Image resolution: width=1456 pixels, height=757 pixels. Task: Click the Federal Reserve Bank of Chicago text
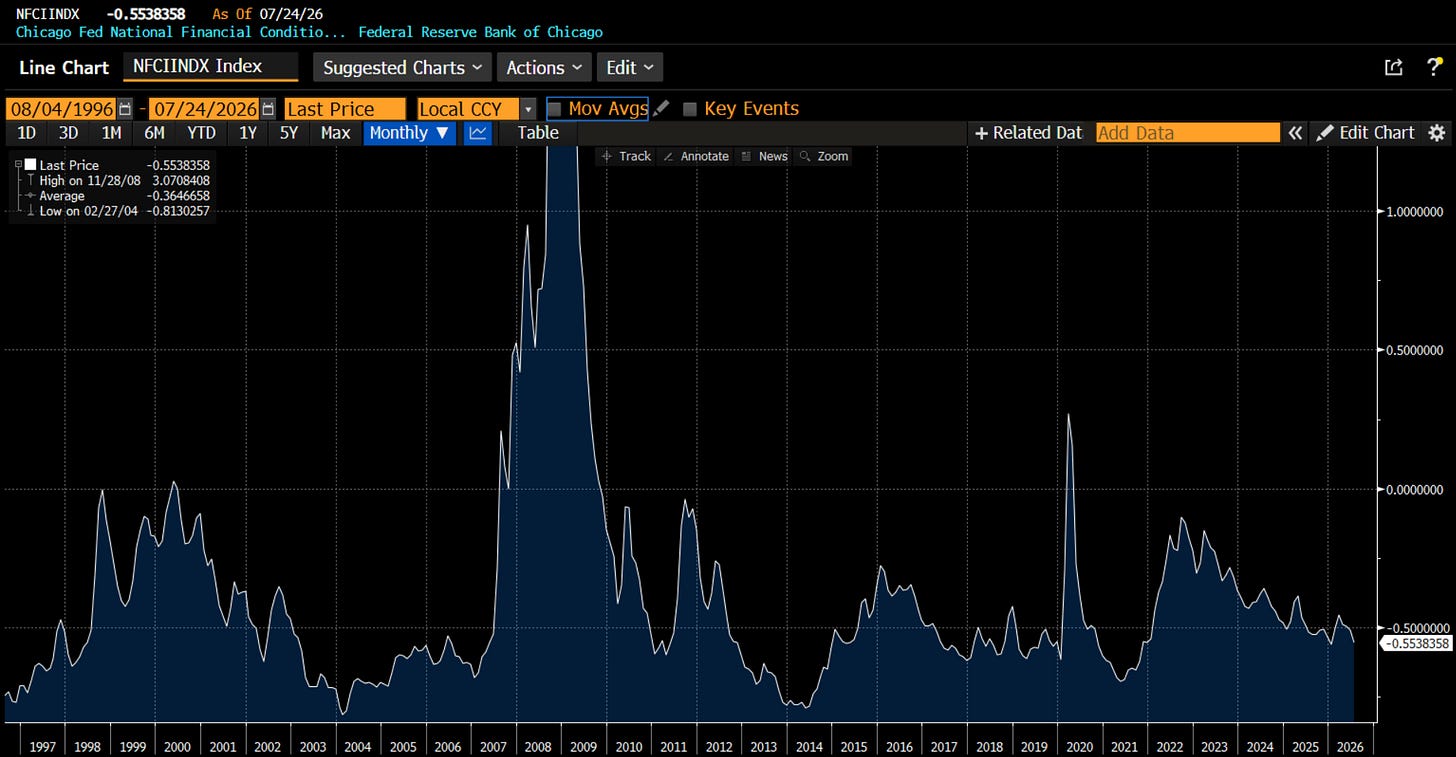pyautogui.click(x=480, y=32)
